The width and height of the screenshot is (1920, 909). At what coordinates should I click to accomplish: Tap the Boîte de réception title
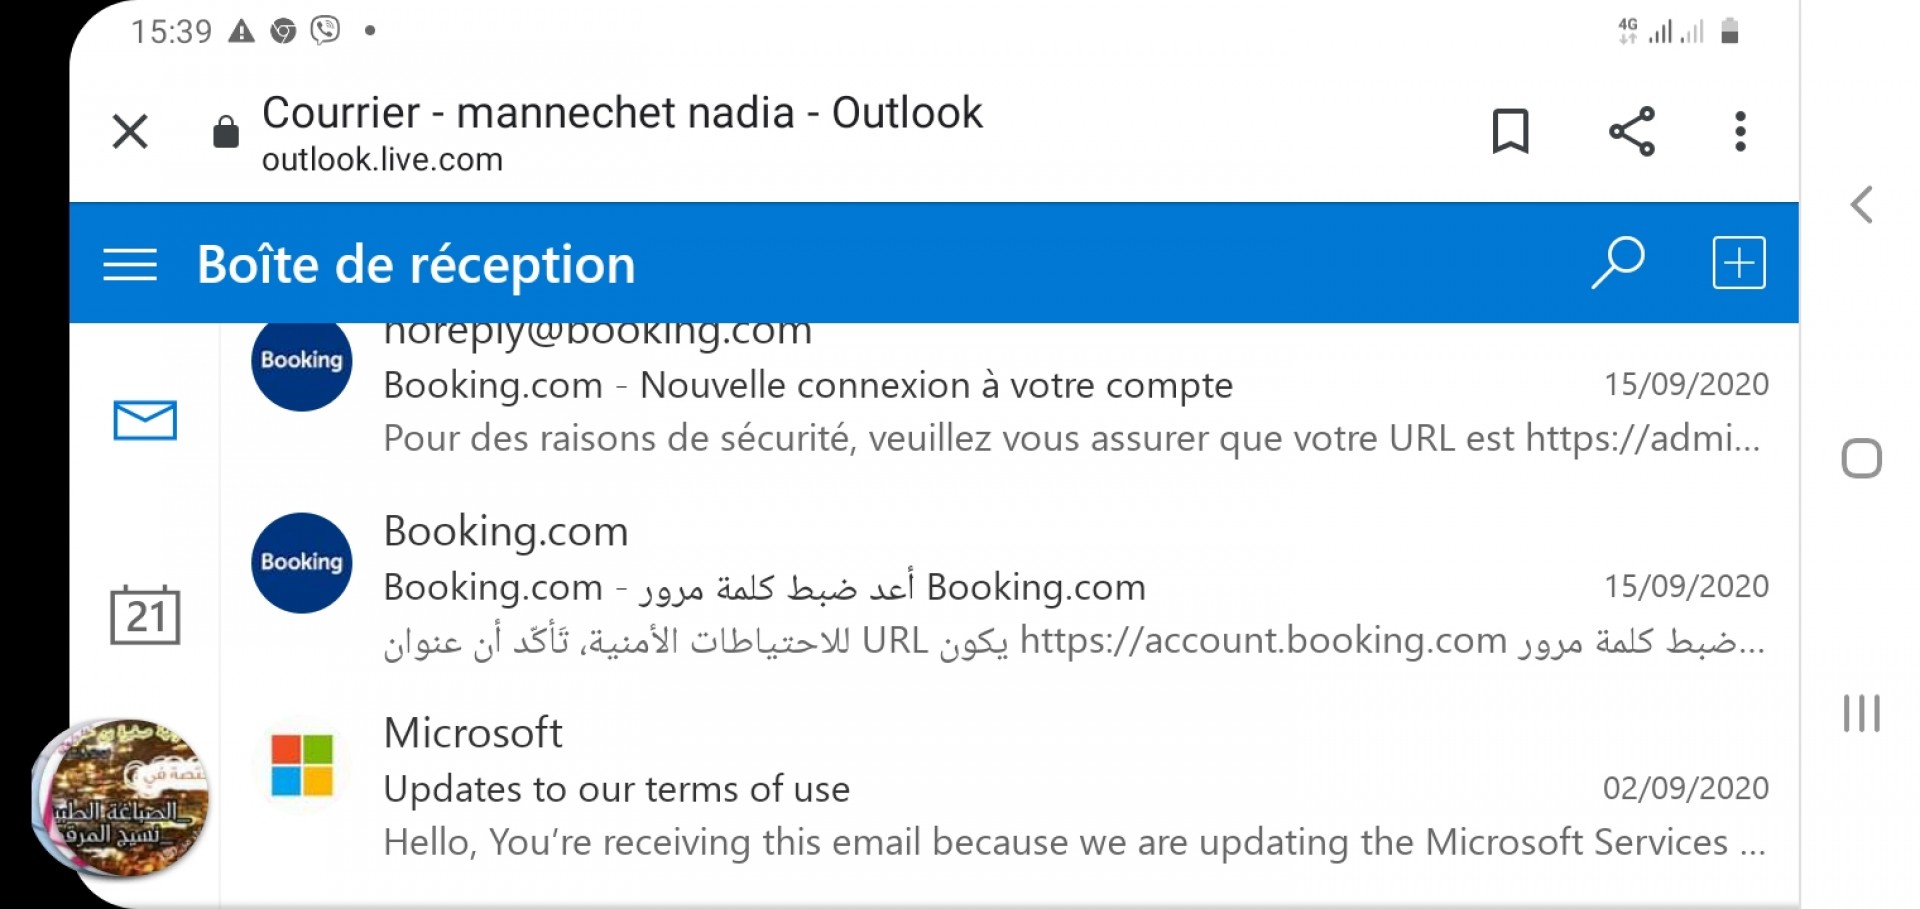point(416,265)
